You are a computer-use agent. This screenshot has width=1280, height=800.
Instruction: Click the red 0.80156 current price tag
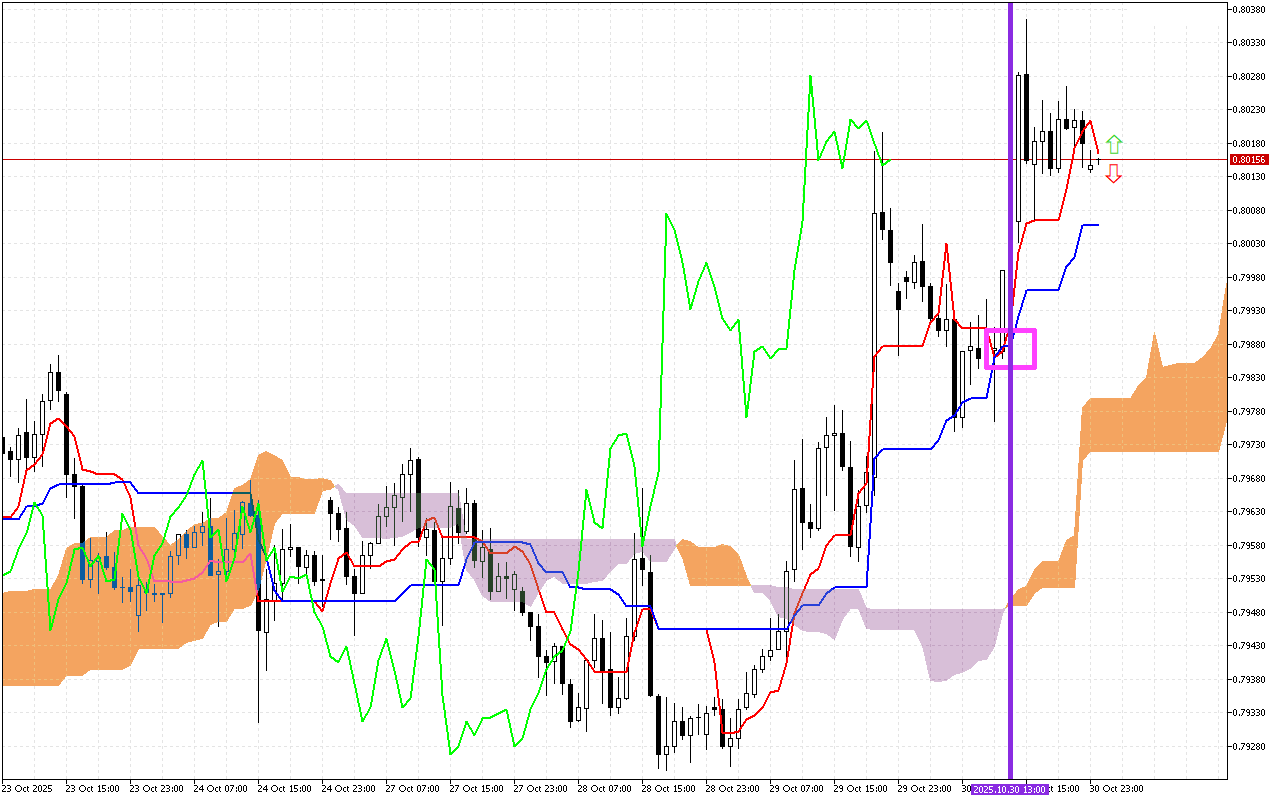(1248, 159)
